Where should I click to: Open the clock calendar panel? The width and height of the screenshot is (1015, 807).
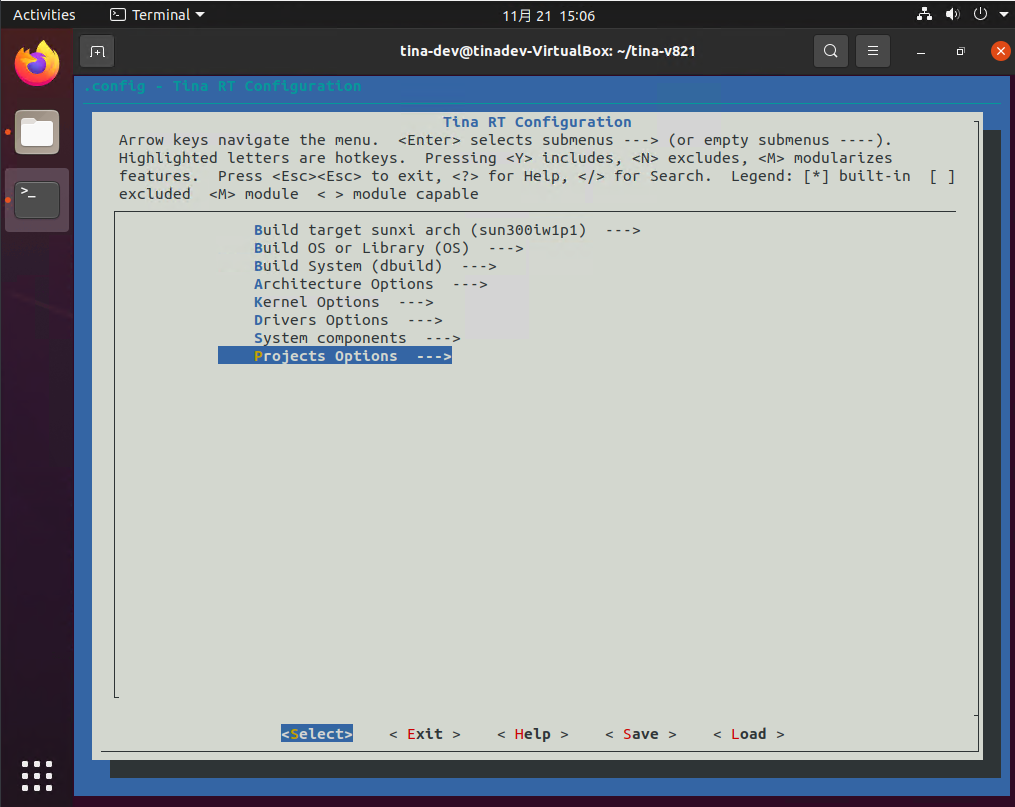click(x=549, y=15)
